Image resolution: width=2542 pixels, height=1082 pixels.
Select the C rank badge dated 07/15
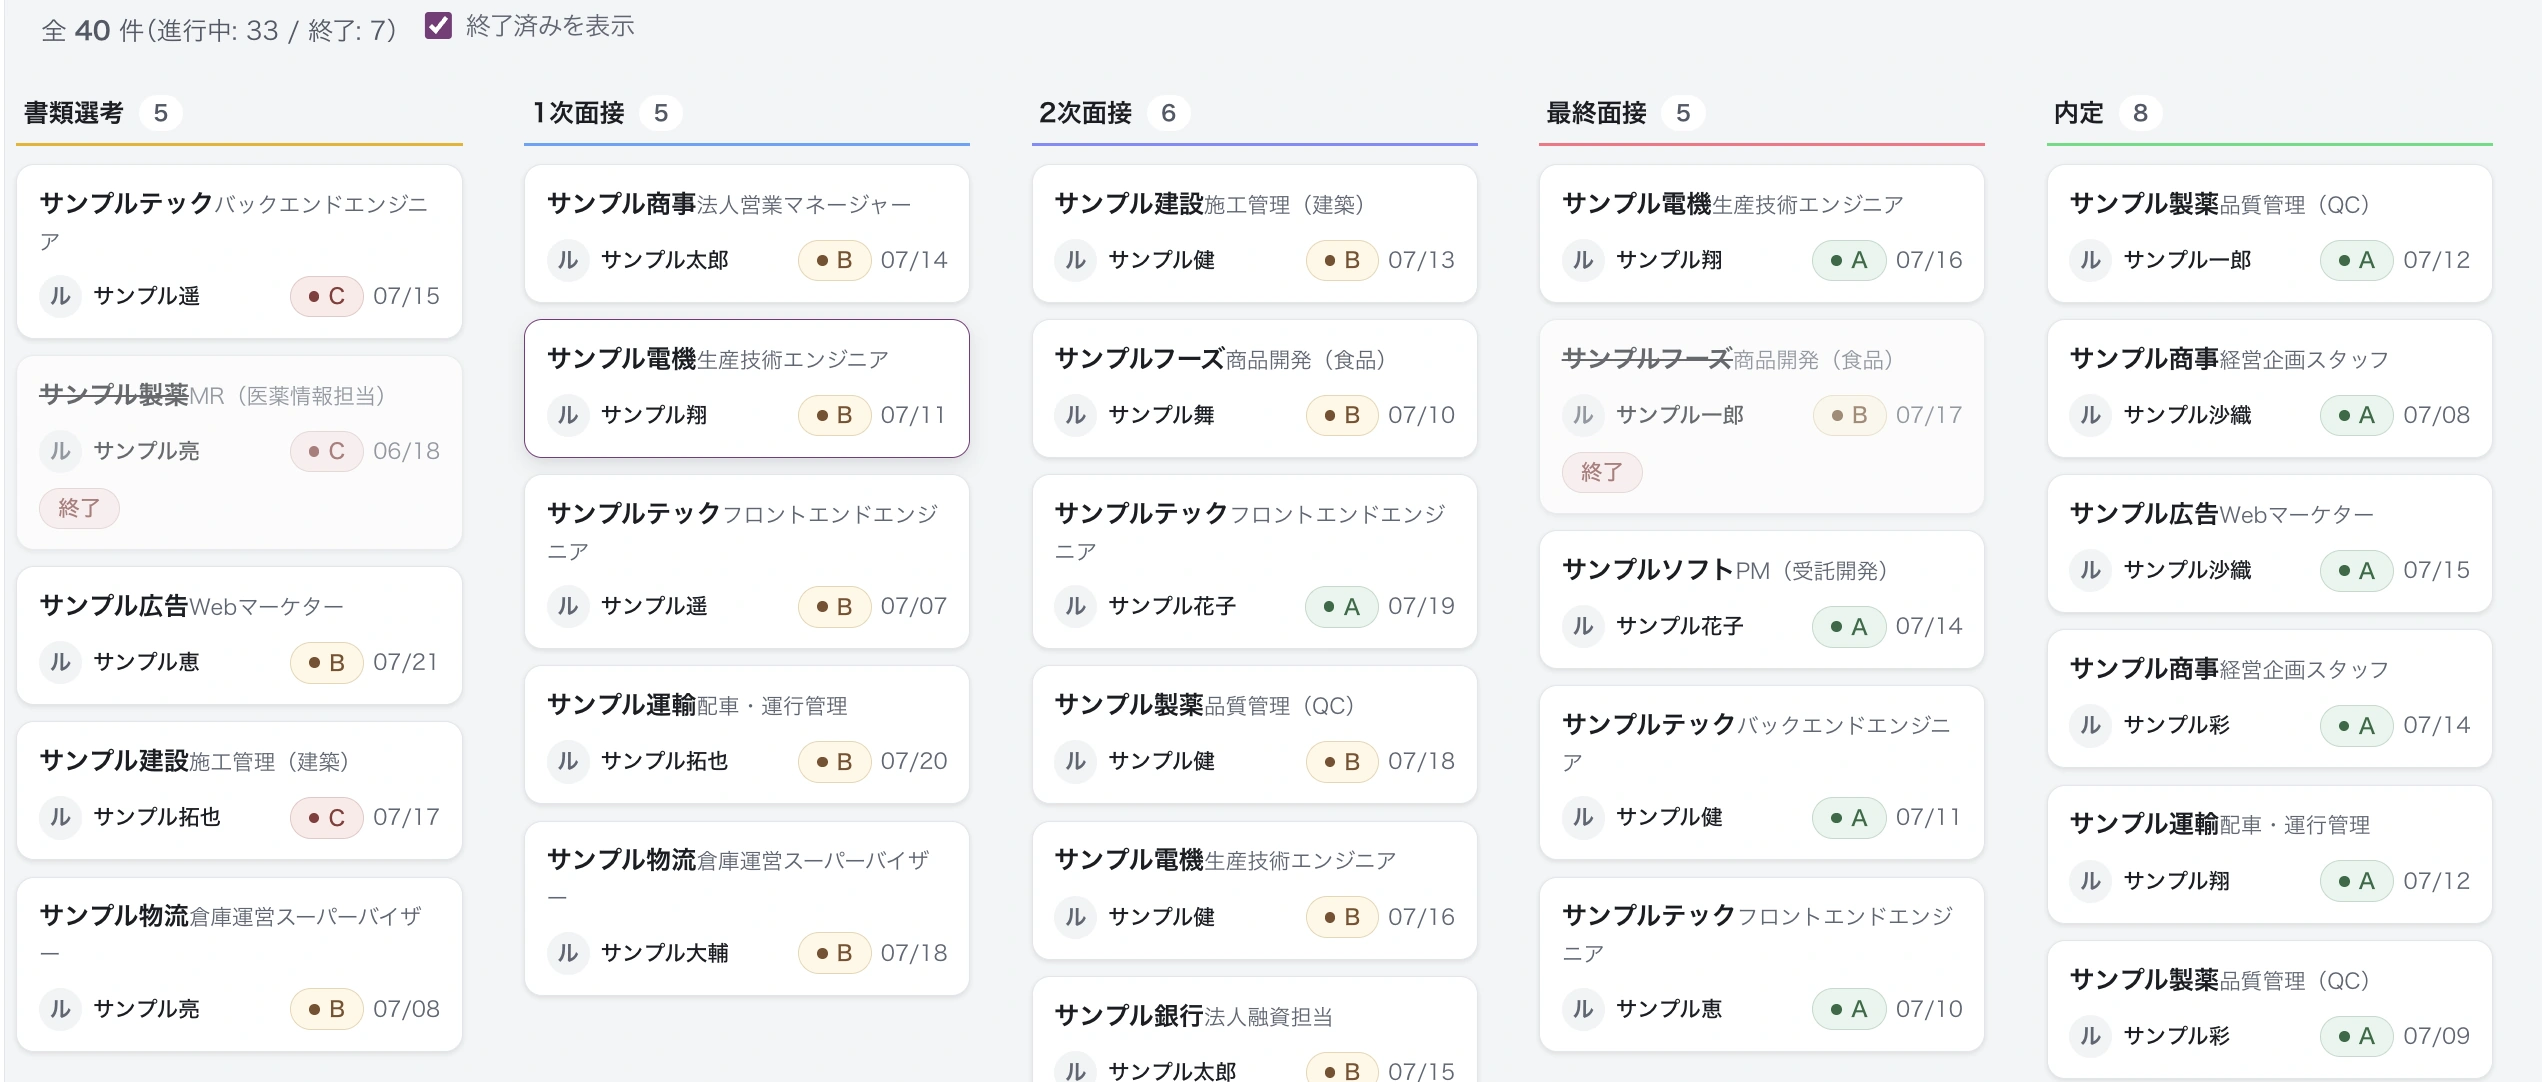(x=326, y=296)
